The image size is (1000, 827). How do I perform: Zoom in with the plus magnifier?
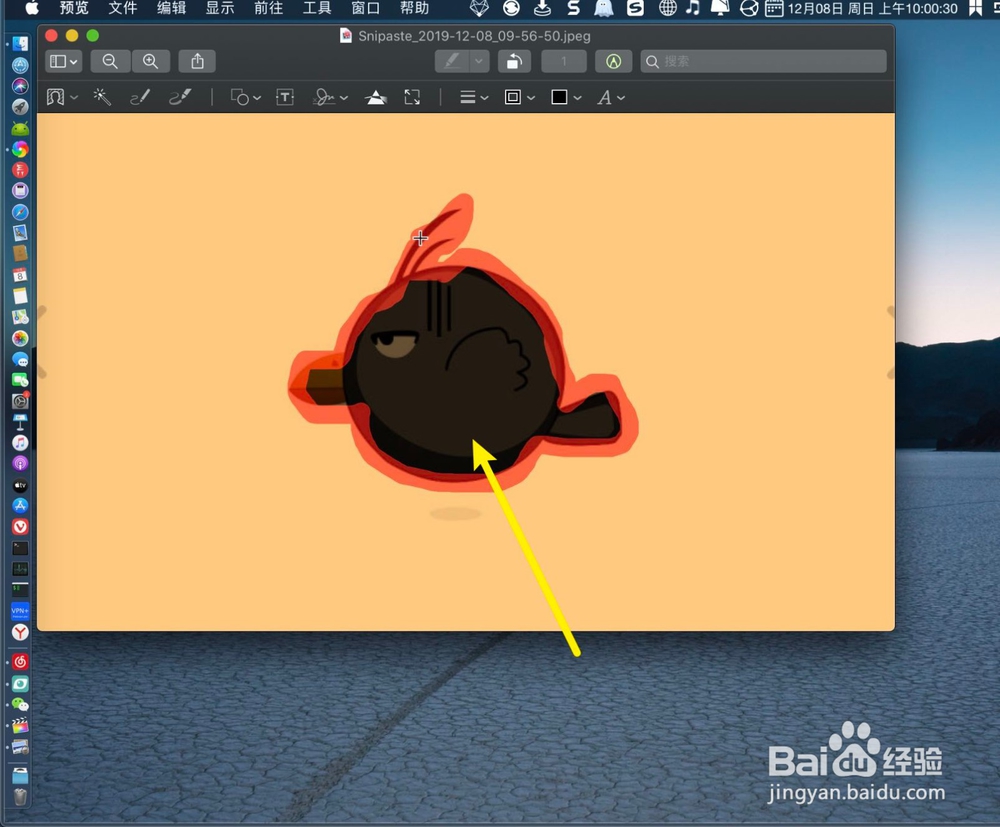coord(151,61)
